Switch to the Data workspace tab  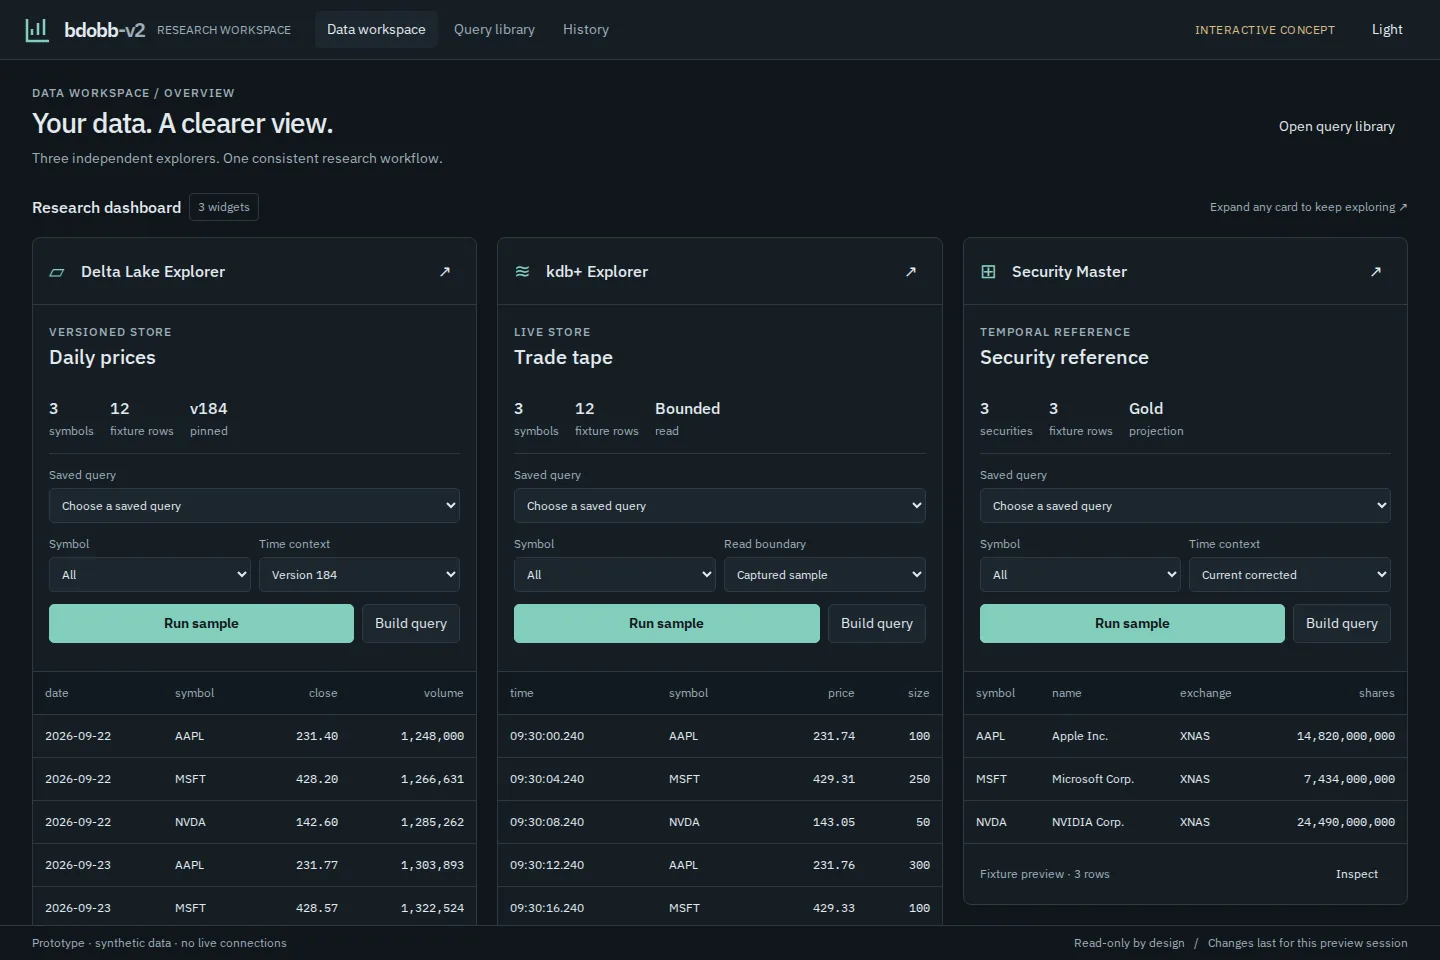tap(376, 29)
